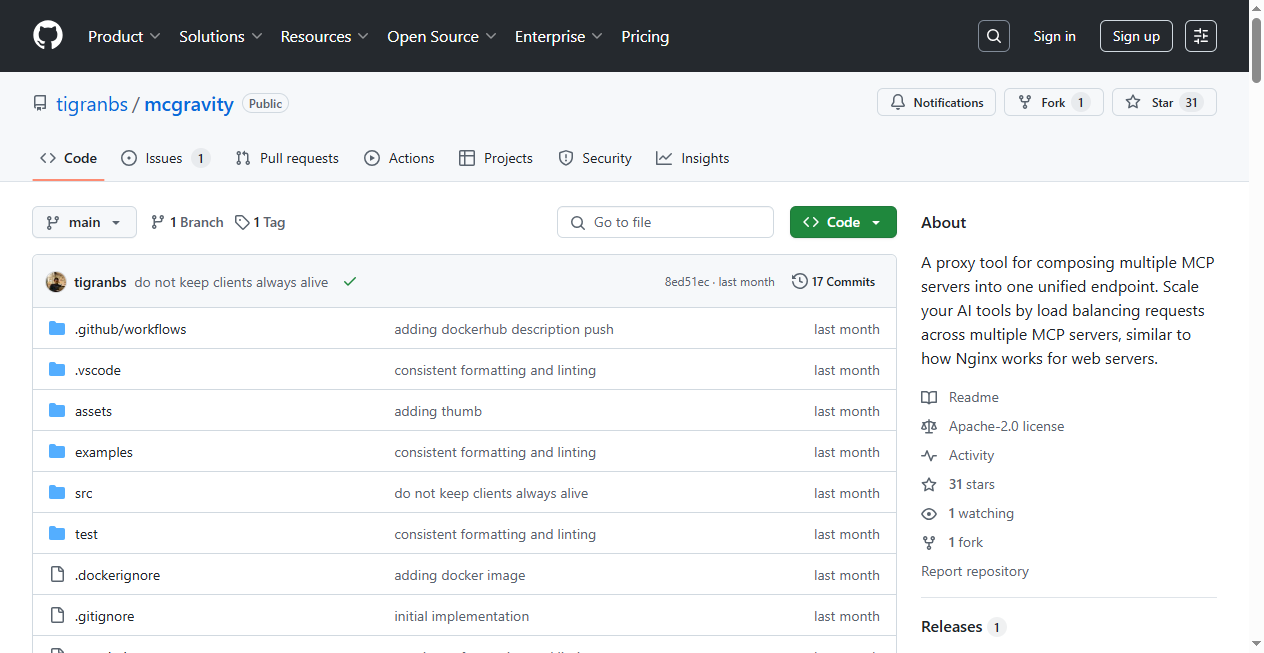This screenshot has height=653, width=1264.
Task: Click the eye icon beside 1 watching
Action: pos(929,513)
